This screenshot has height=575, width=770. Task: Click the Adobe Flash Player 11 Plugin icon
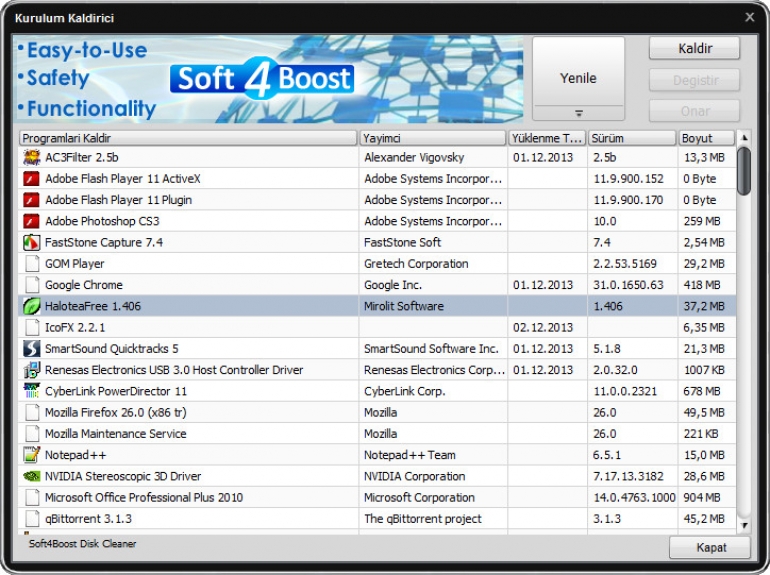coord(32,200)
